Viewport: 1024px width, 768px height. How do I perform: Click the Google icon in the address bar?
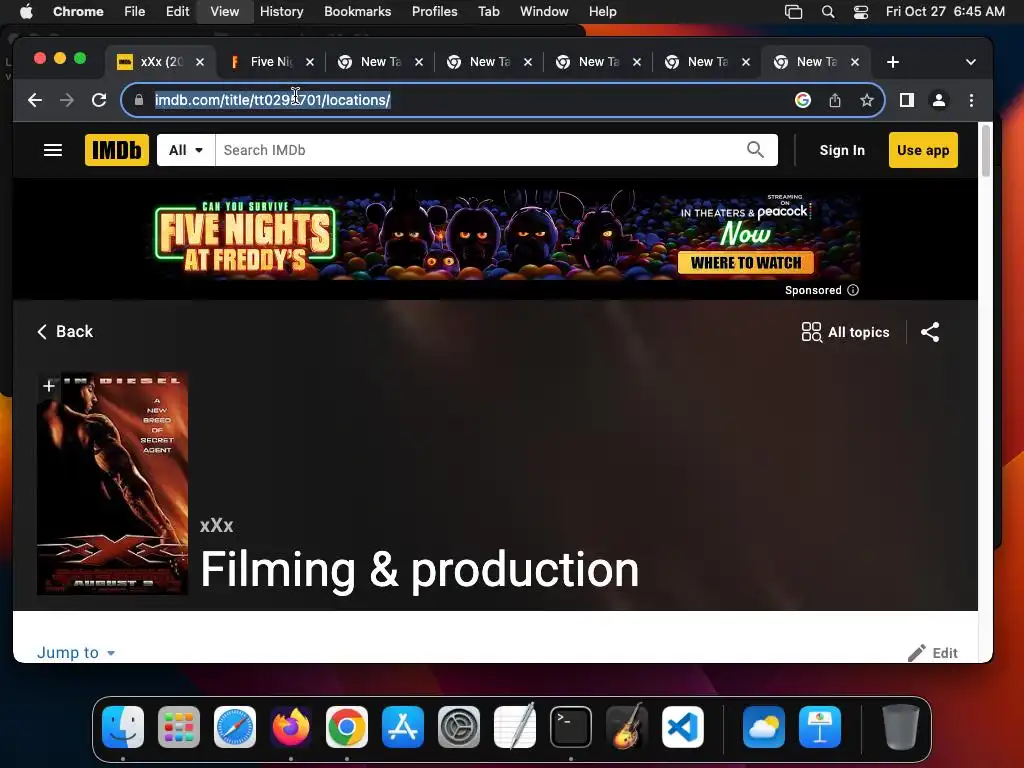pos(803,100)
